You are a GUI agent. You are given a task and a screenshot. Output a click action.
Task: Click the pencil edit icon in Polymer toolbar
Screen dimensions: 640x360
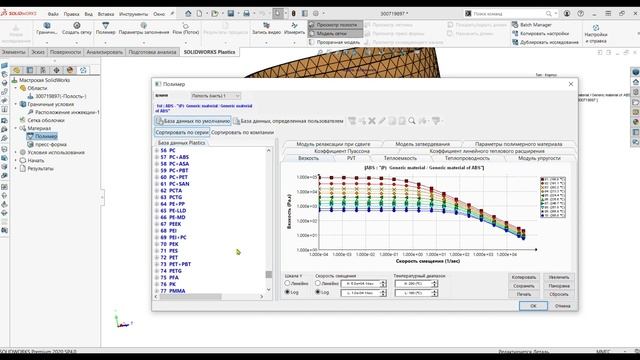[x=382, y=121]
